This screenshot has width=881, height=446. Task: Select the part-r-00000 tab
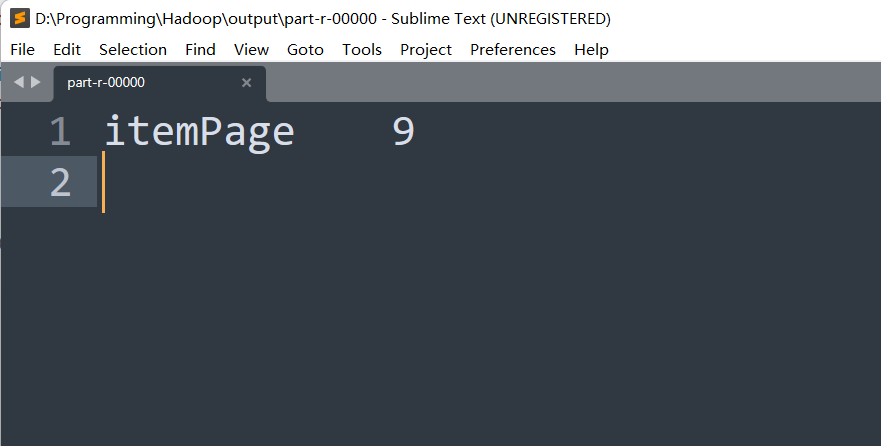(x=140, y=83)
